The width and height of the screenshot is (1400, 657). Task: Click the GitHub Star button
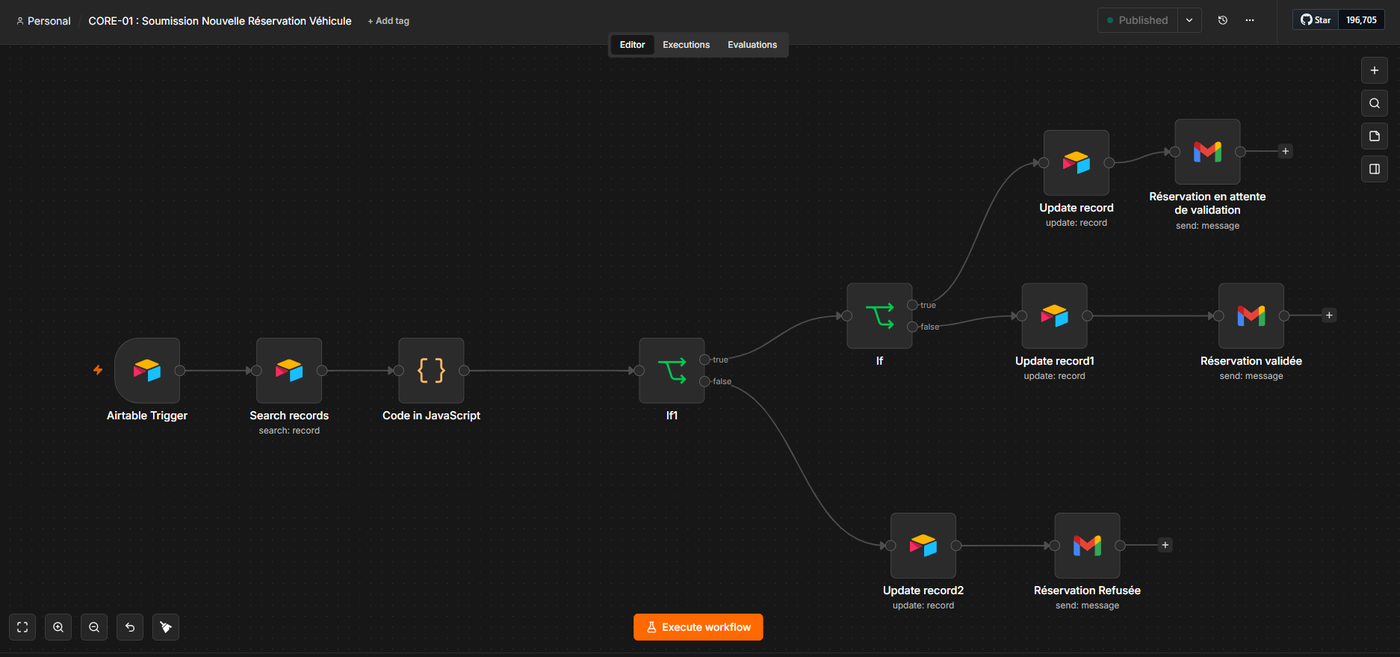click(1315, 20)
